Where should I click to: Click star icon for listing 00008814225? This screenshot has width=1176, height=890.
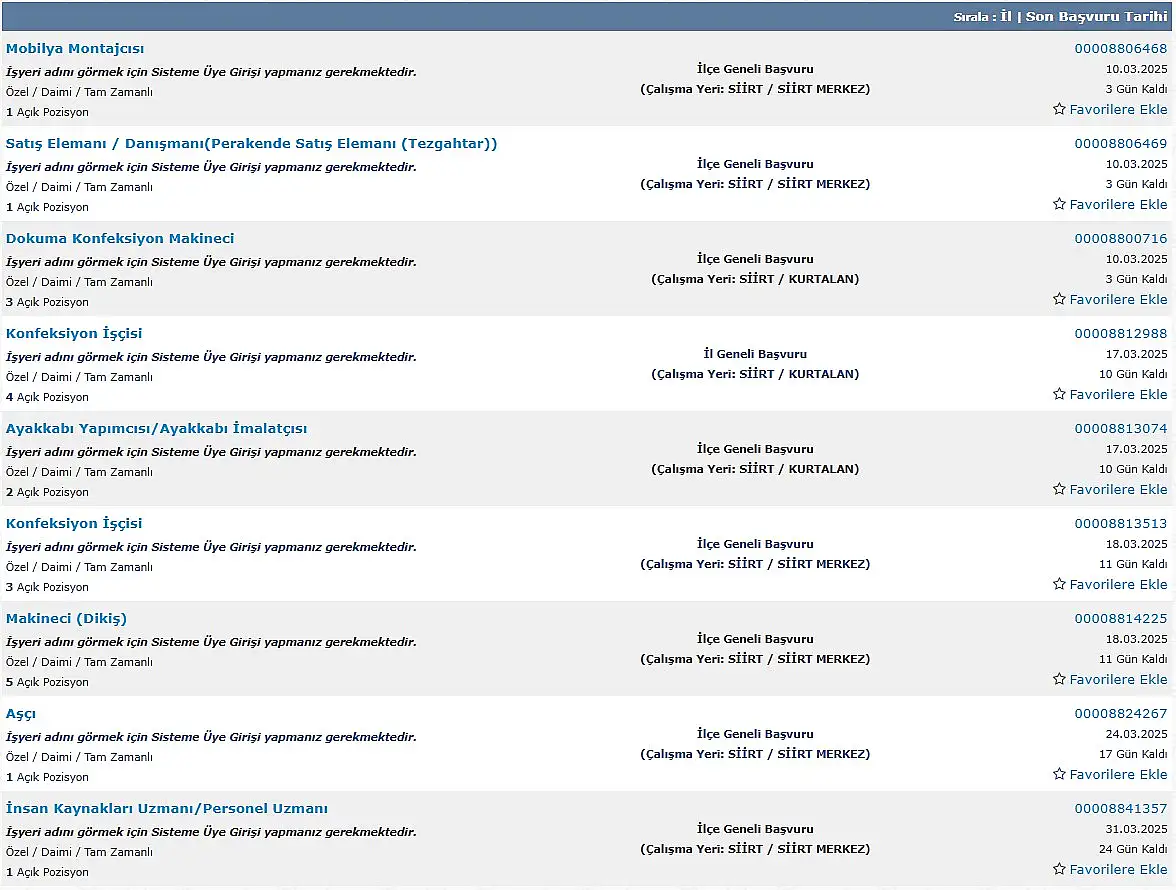point(1059,679)
